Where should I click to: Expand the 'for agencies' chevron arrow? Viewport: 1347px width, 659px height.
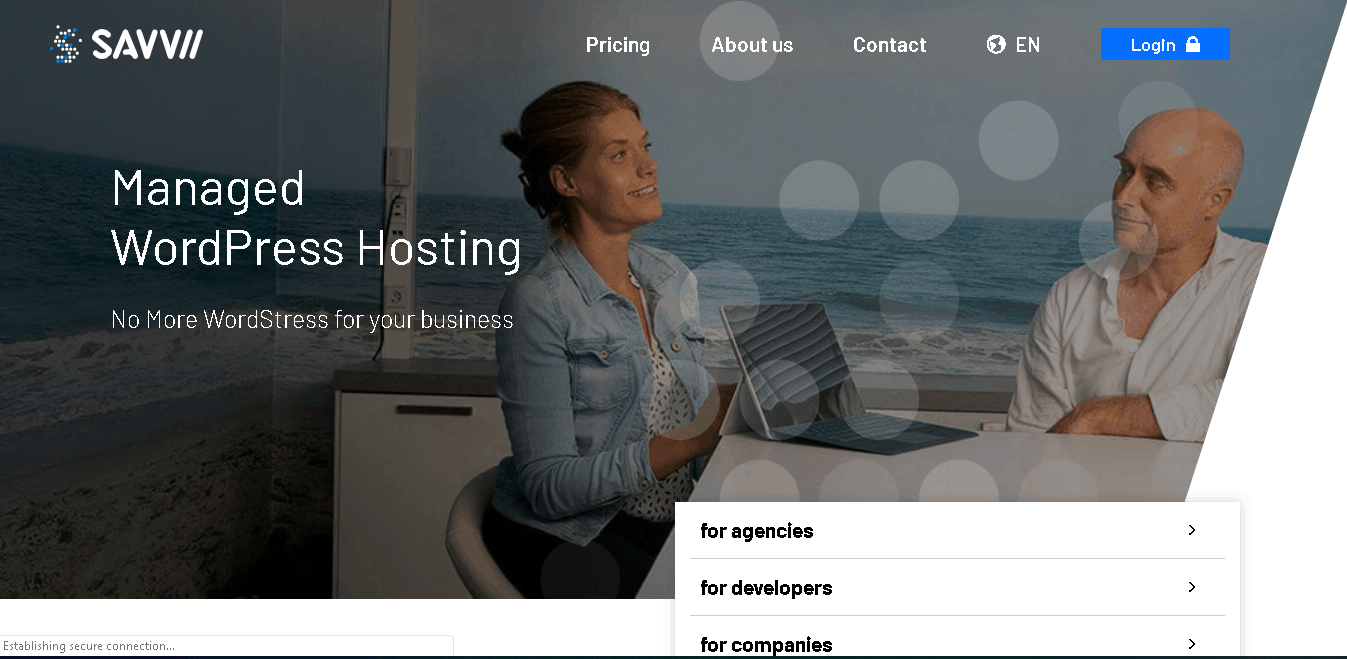coord(1192,530)
